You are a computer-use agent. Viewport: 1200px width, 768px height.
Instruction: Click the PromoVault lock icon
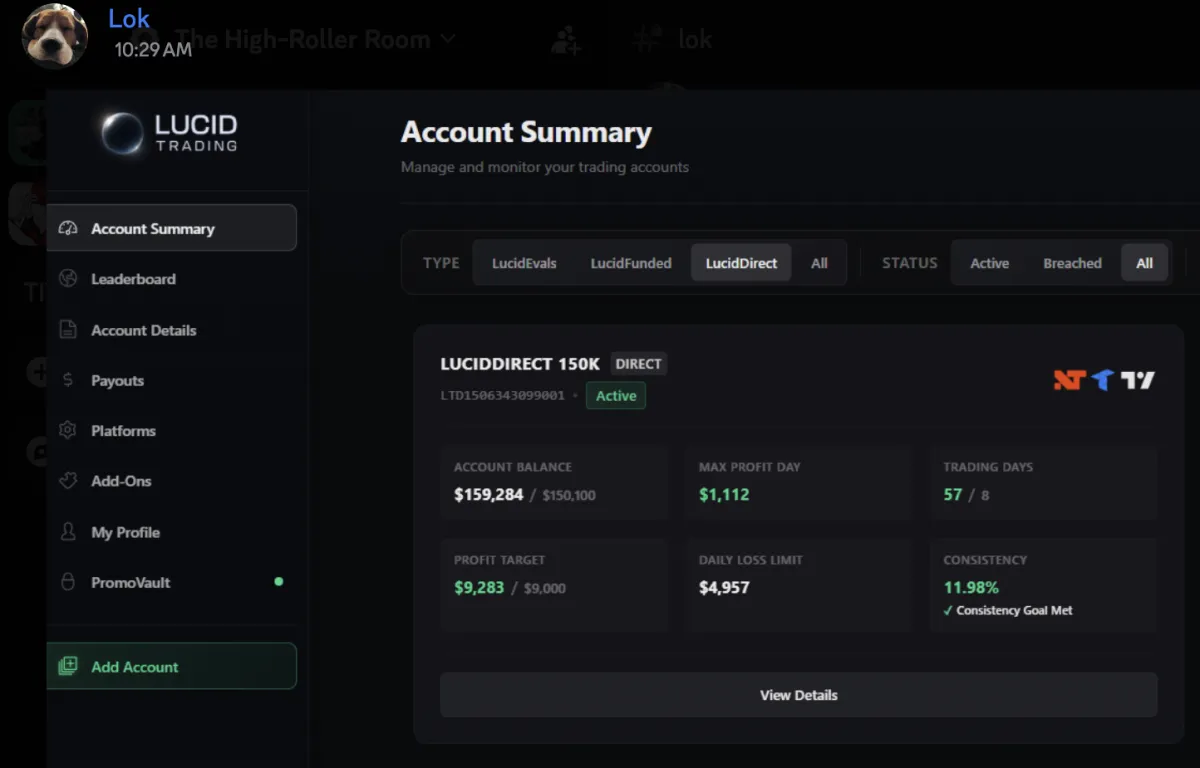tap(68, 581)
